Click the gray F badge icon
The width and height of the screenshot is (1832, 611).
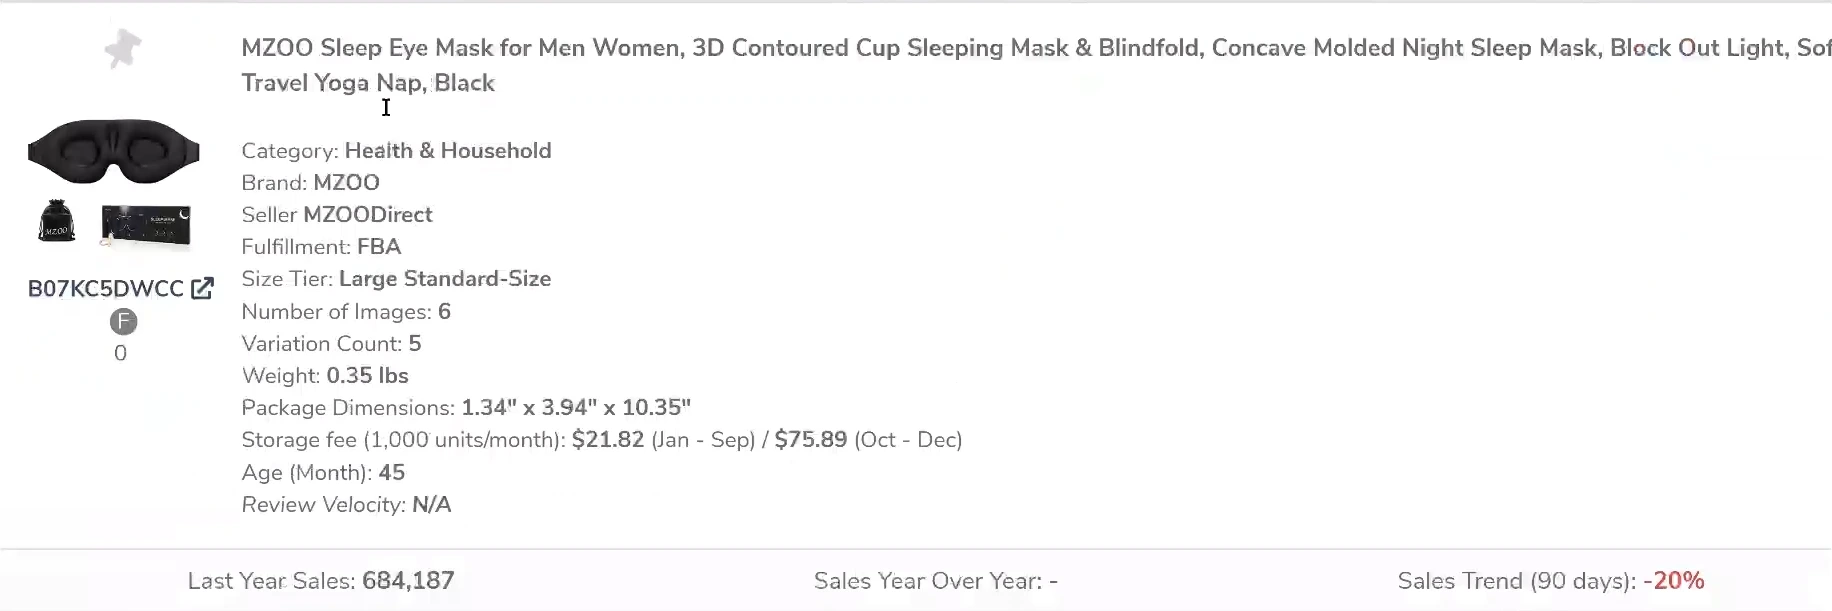coord(123,322)
